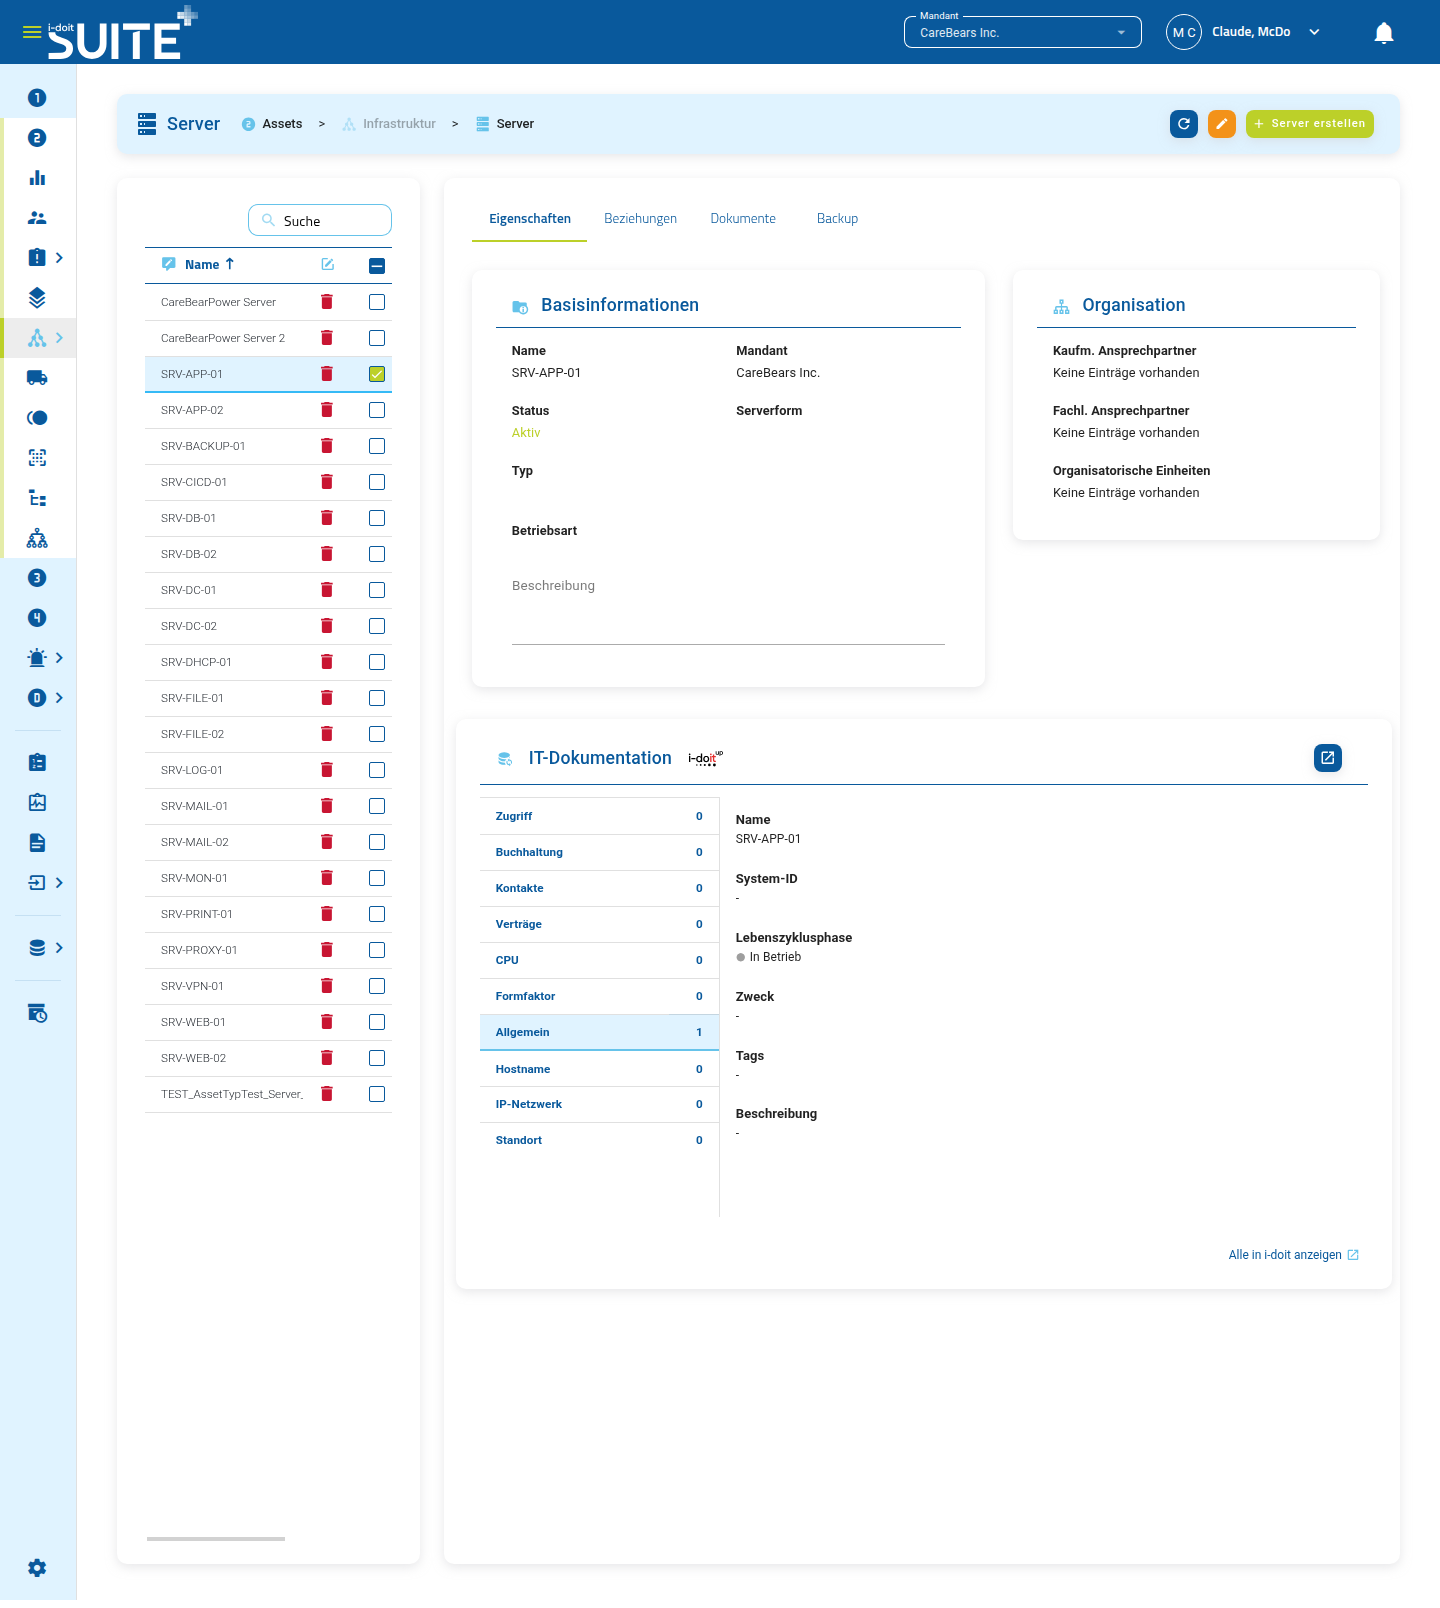Focus the Suche search field

320,220
